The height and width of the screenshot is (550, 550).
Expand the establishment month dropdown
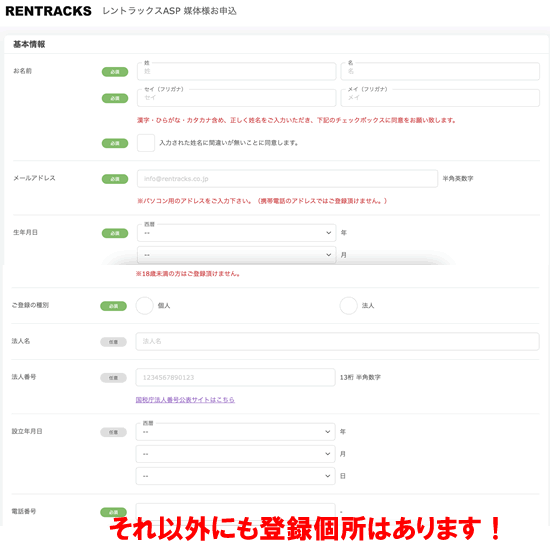[x=235, y=454]
